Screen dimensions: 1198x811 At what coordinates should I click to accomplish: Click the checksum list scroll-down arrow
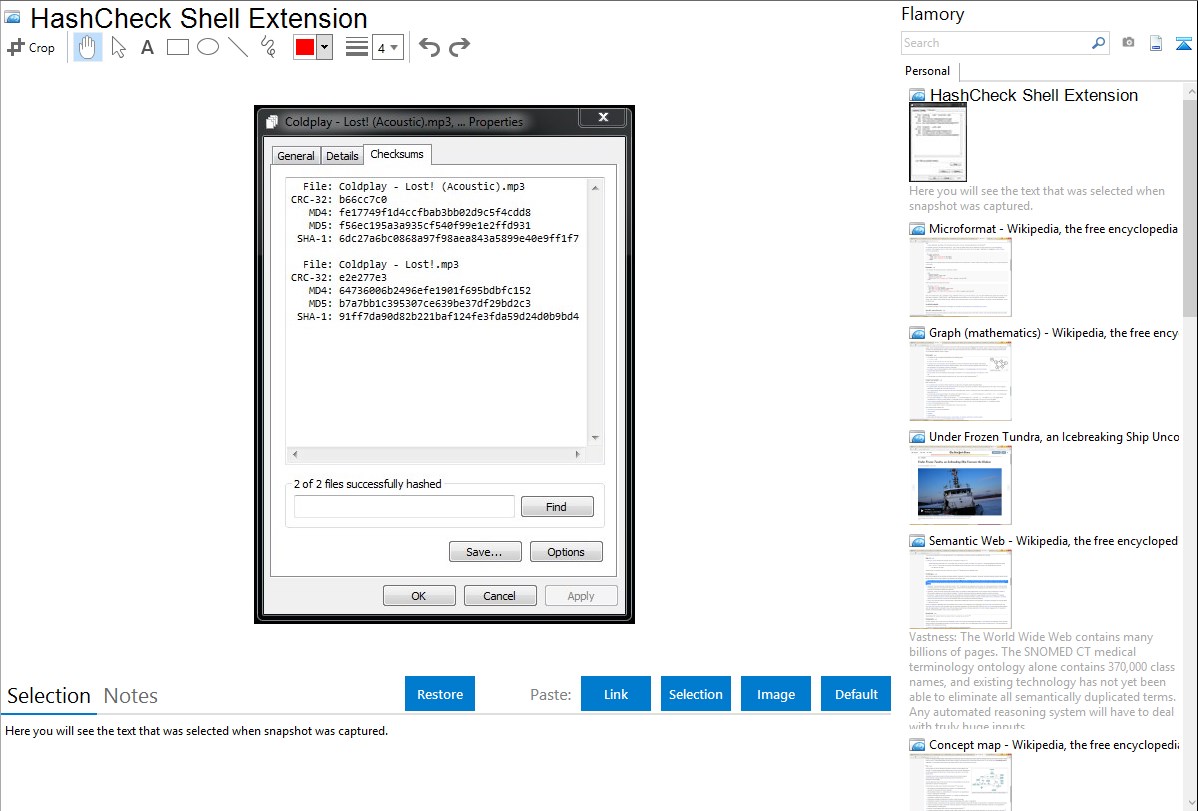tap(595, 438)
